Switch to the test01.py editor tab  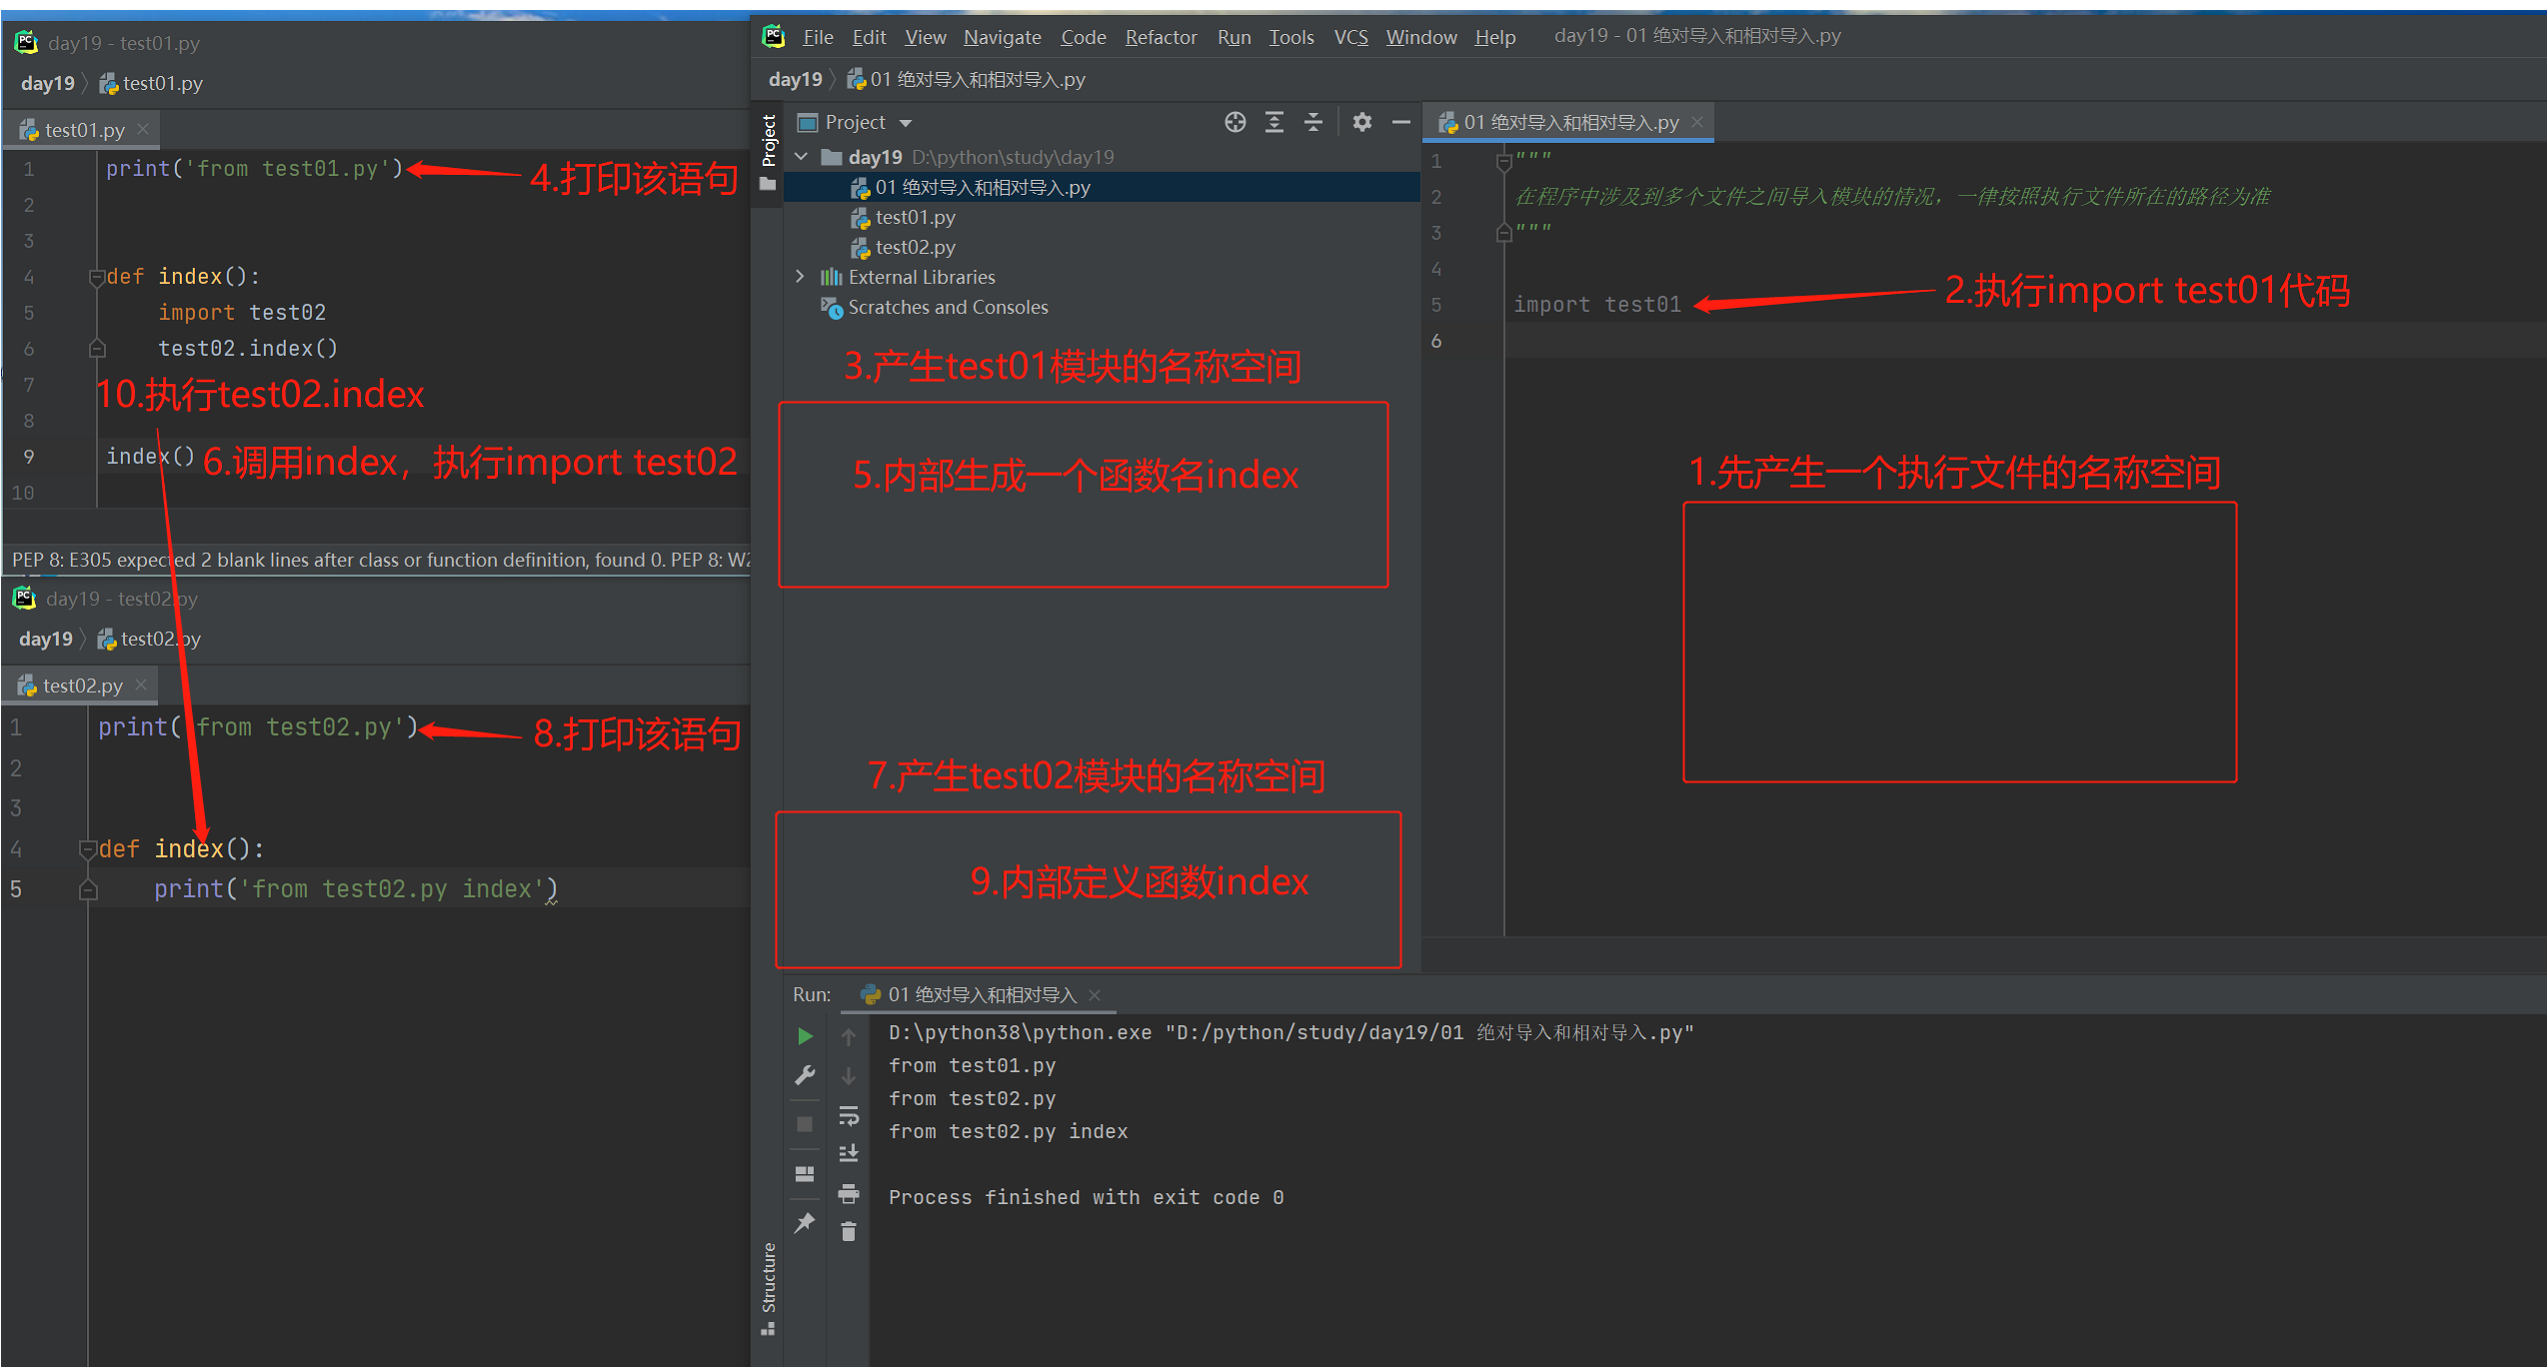click(x=84, y=130)
